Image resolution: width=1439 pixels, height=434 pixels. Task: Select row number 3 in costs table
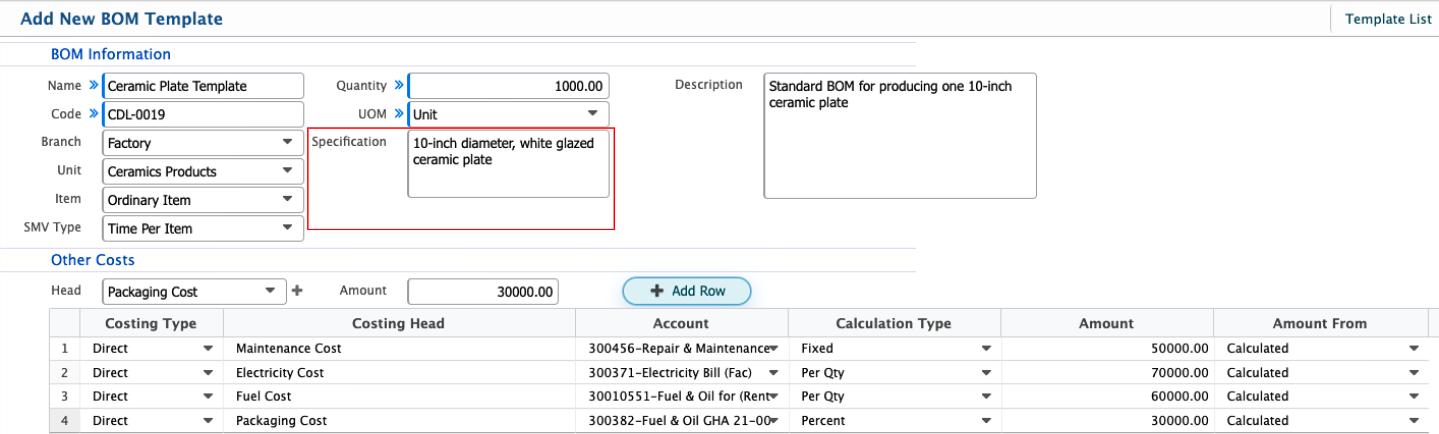(65, 396)
